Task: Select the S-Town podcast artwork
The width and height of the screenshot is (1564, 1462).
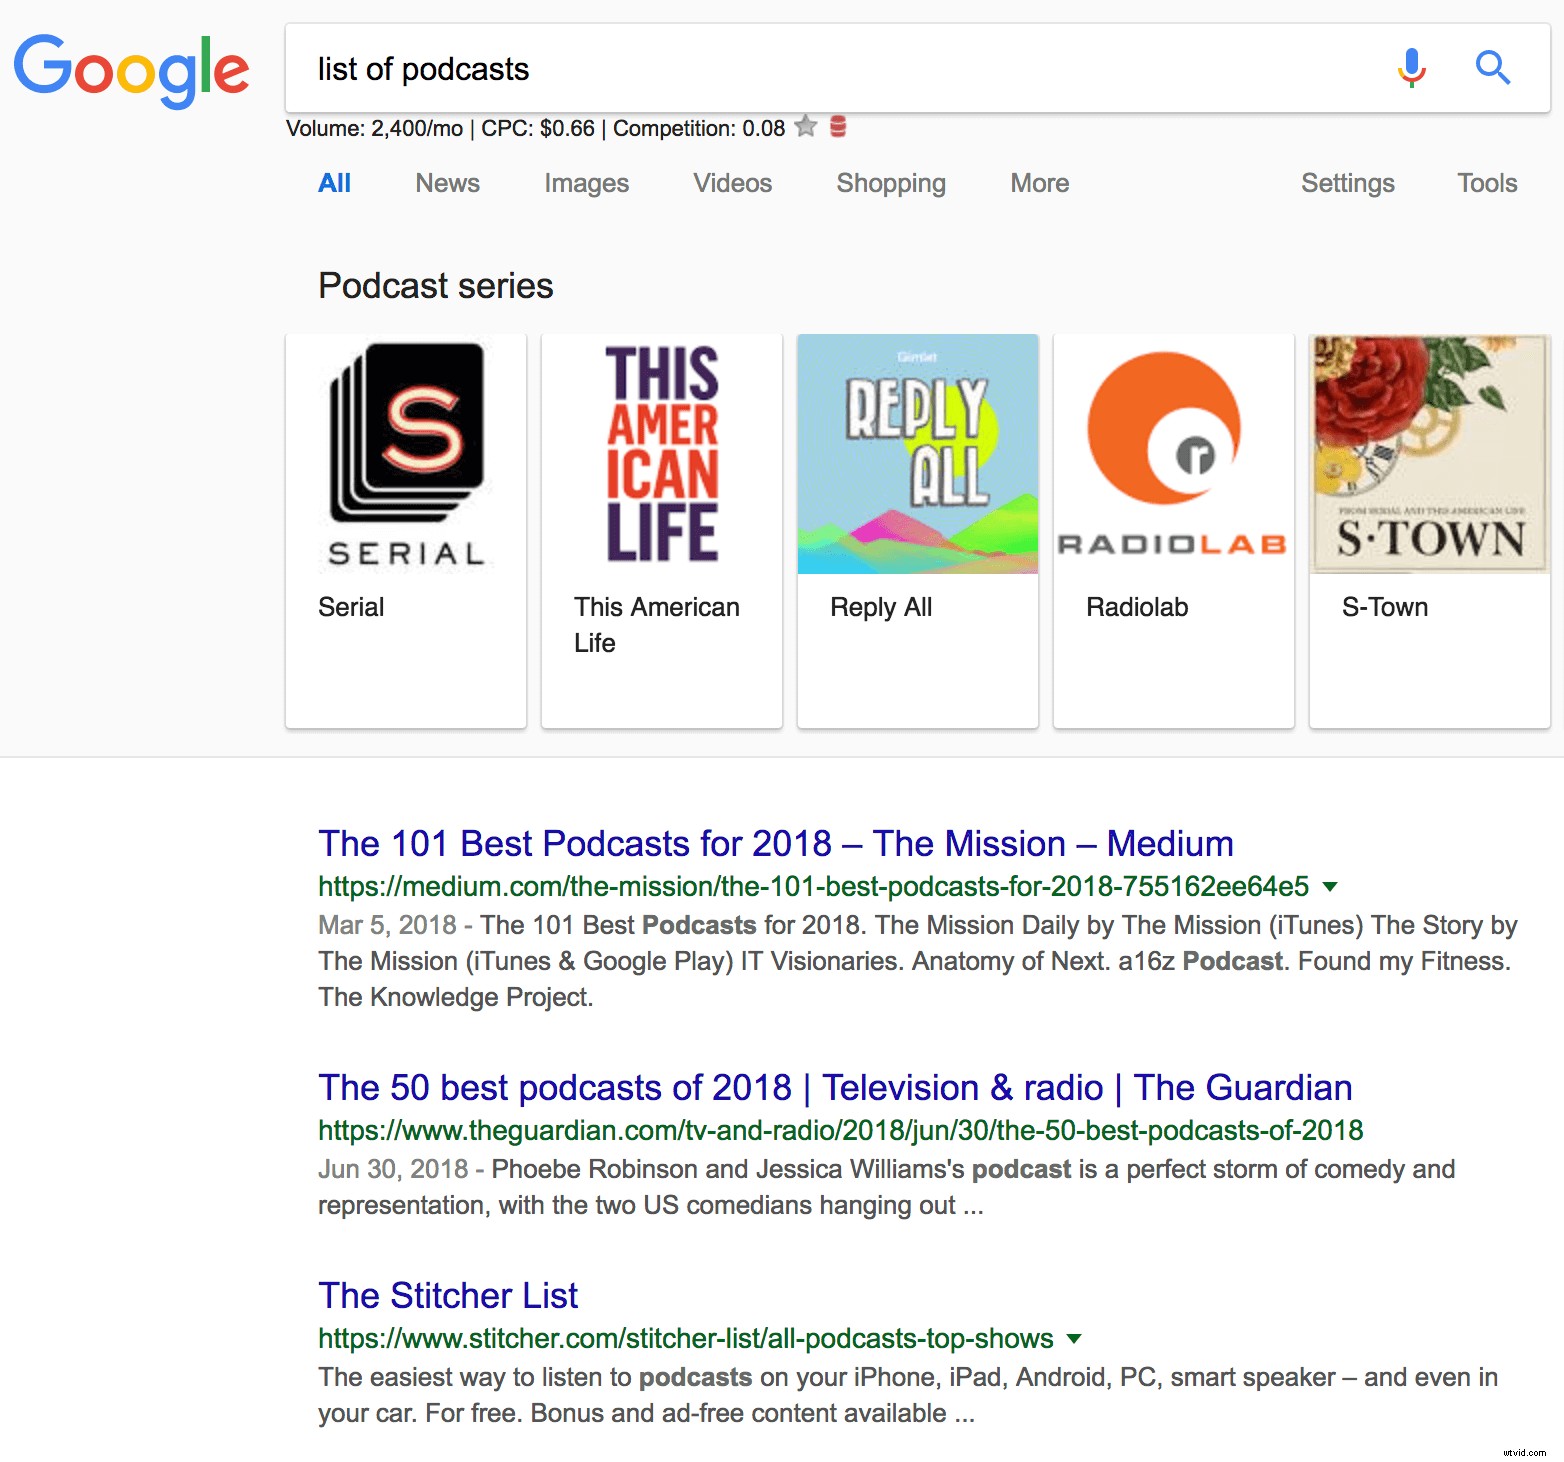Action: click(1429, 455)
